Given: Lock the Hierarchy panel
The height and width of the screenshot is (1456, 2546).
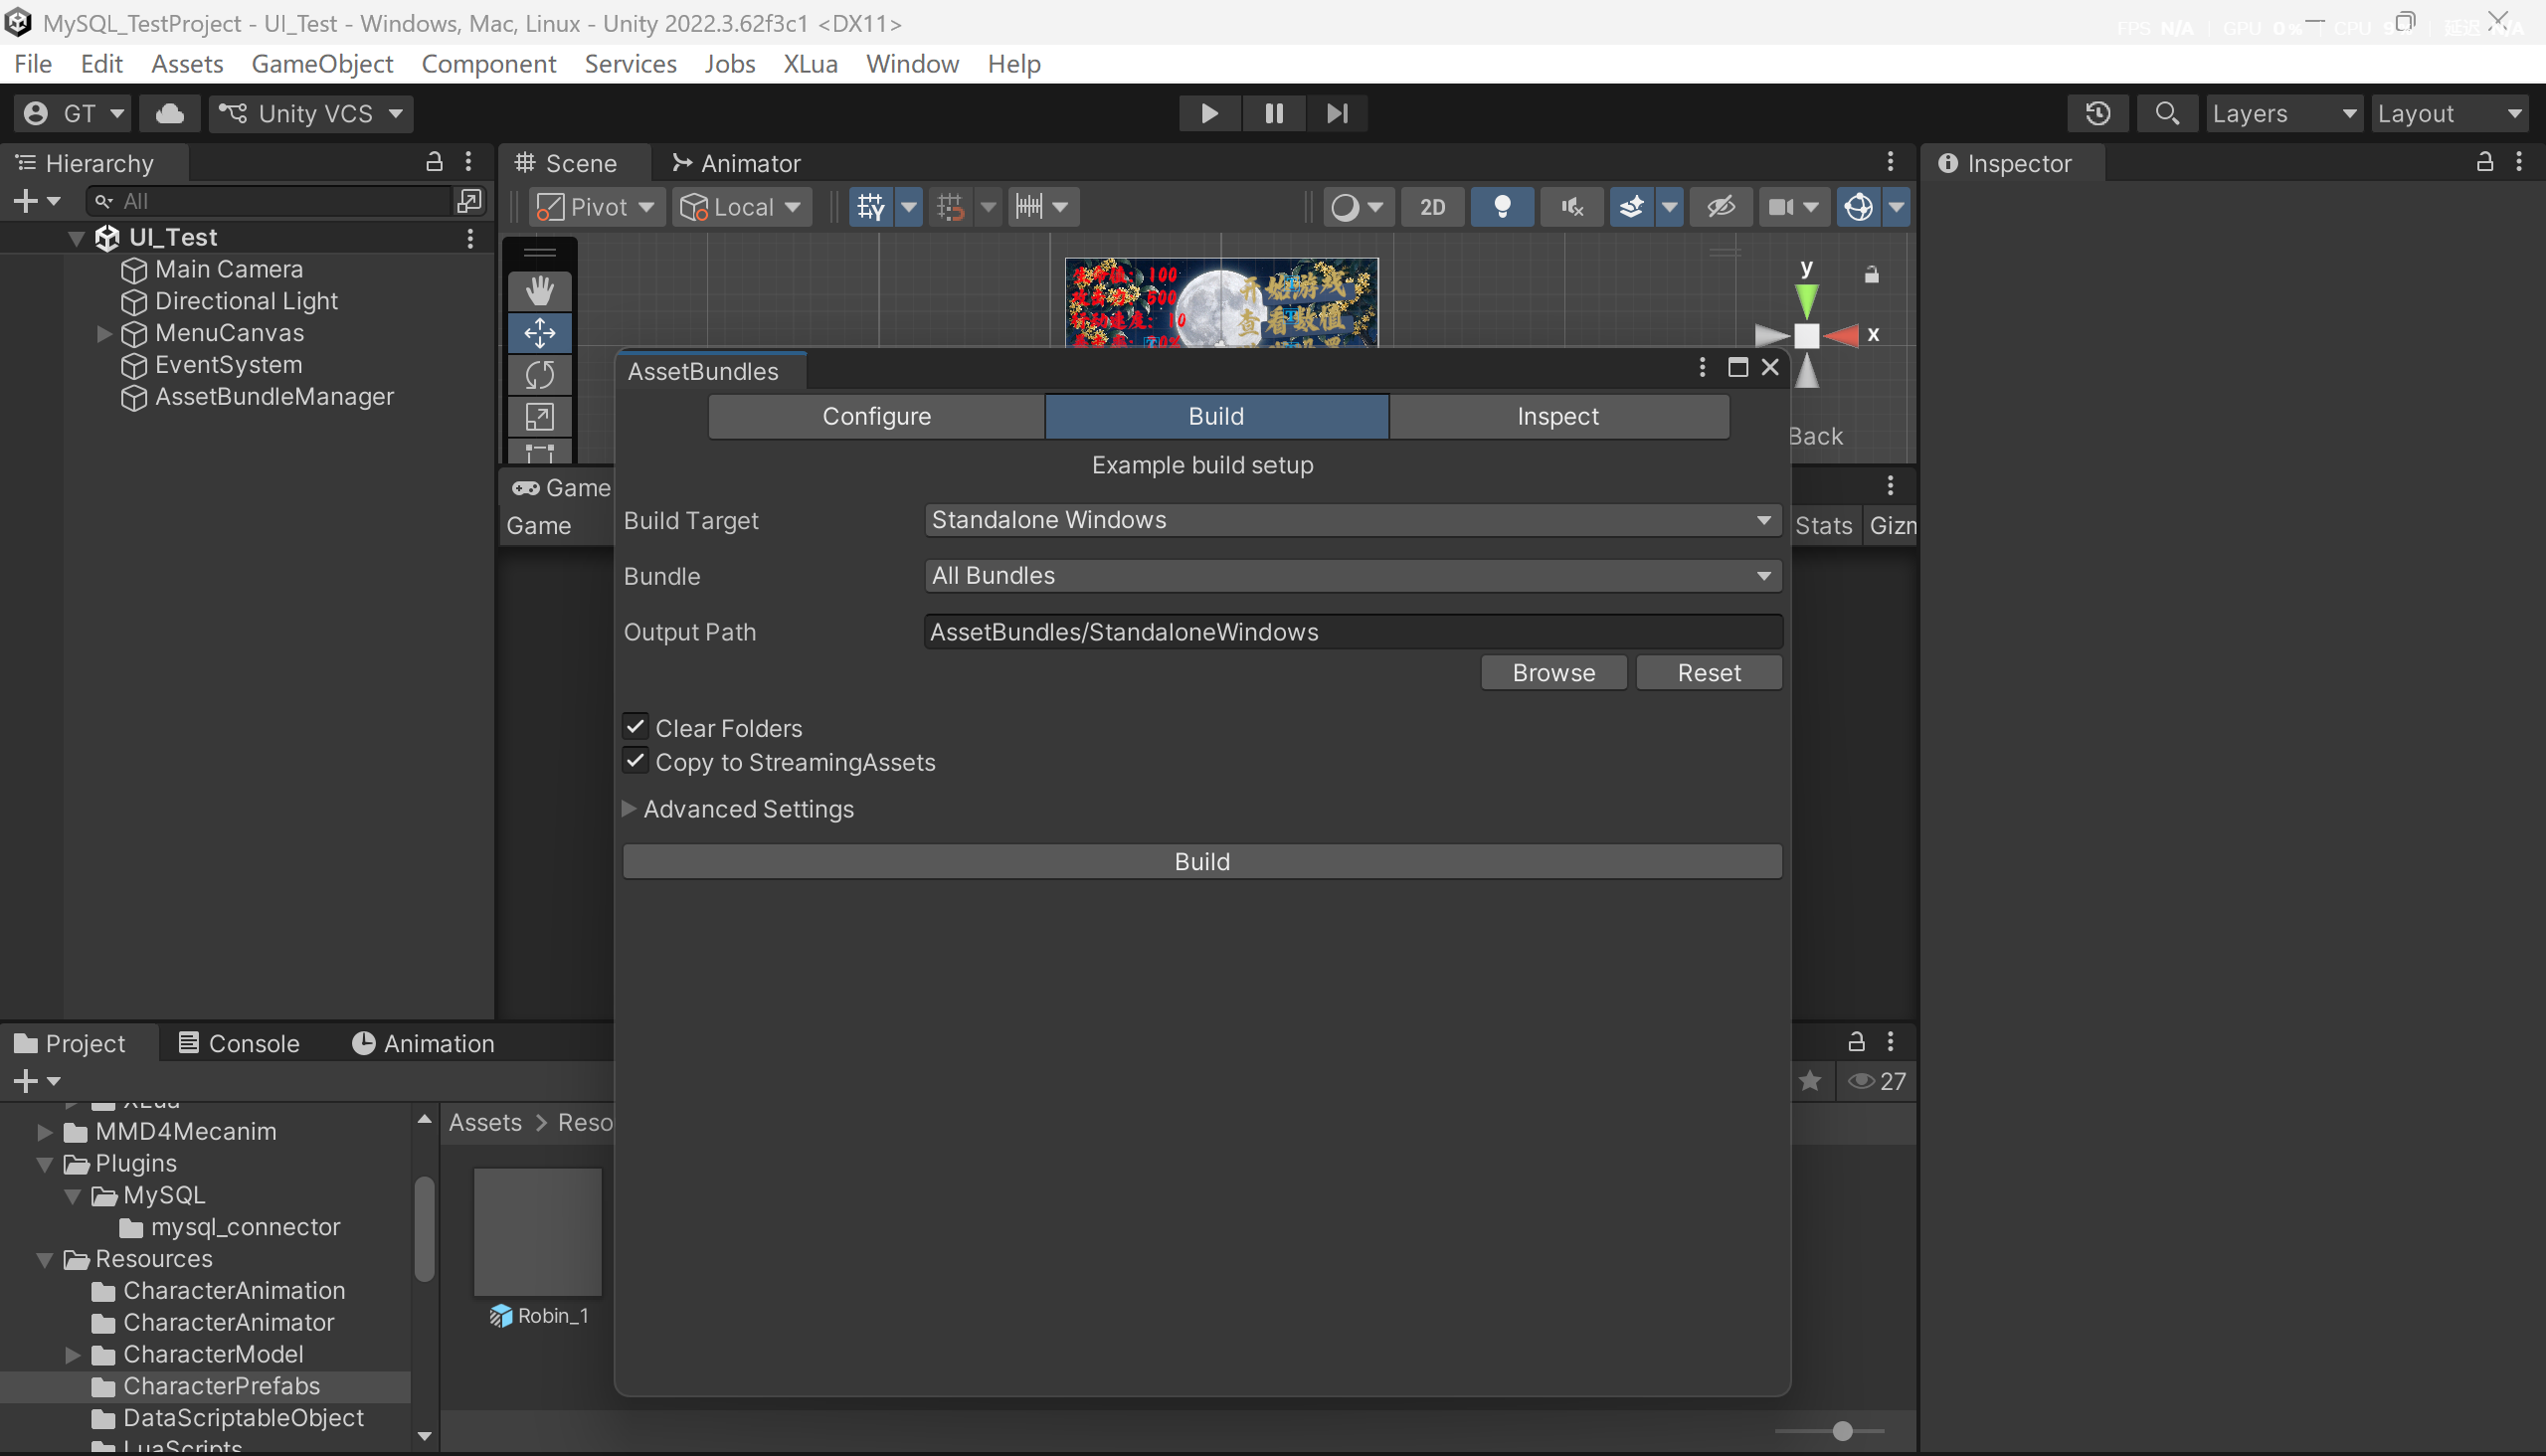Looking at the screenshot, I should pyautogui.click(x=434, y=162).
